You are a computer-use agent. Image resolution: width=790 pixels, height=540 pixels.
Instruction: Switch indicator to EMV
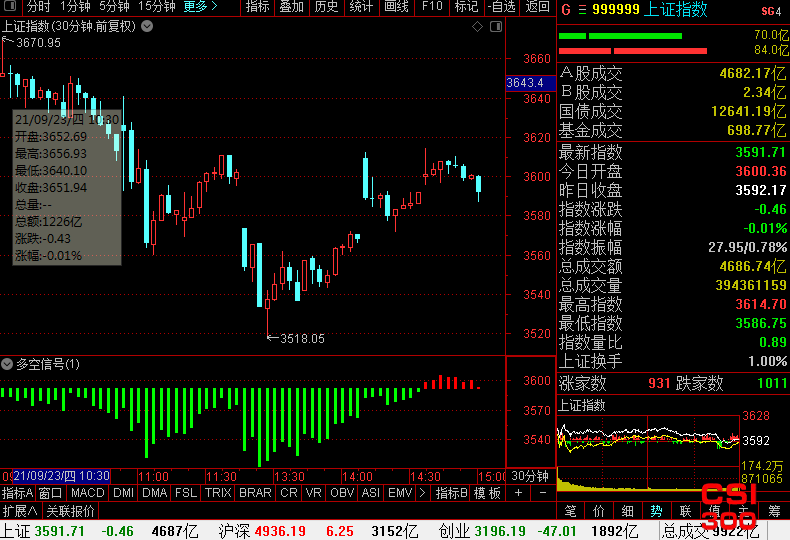coord(400,493)
